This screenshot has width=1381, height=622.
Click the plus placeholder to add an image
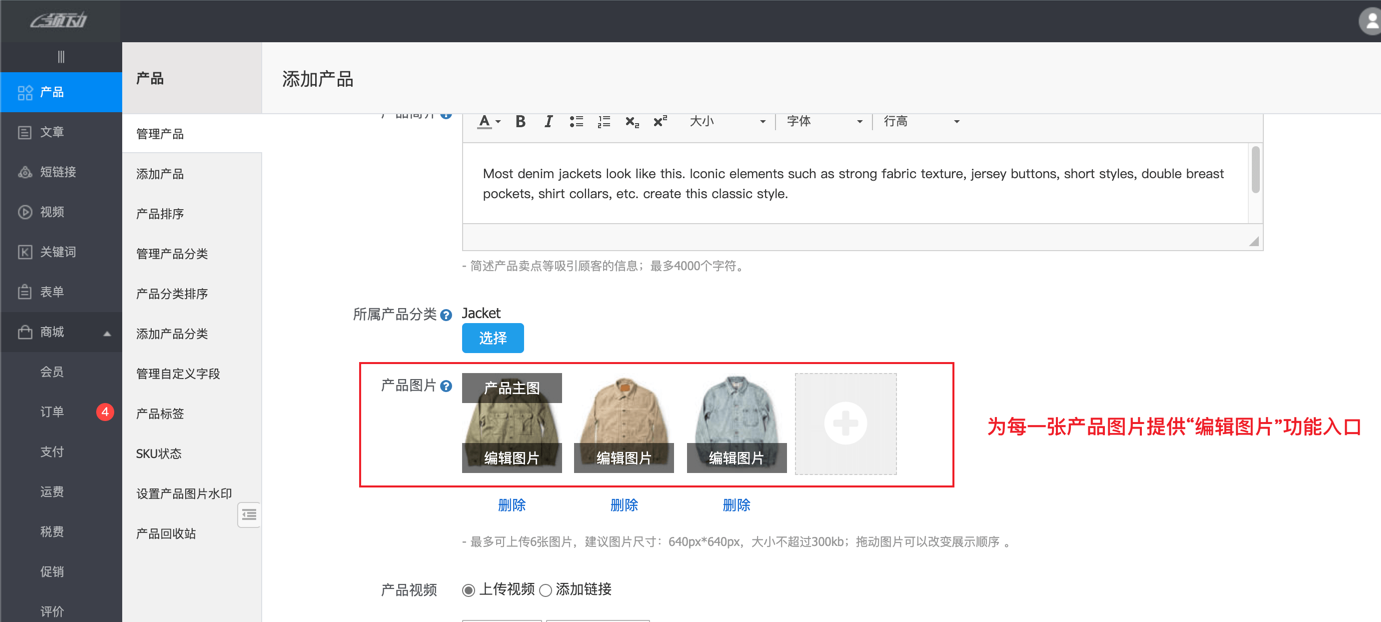[845, 423]
